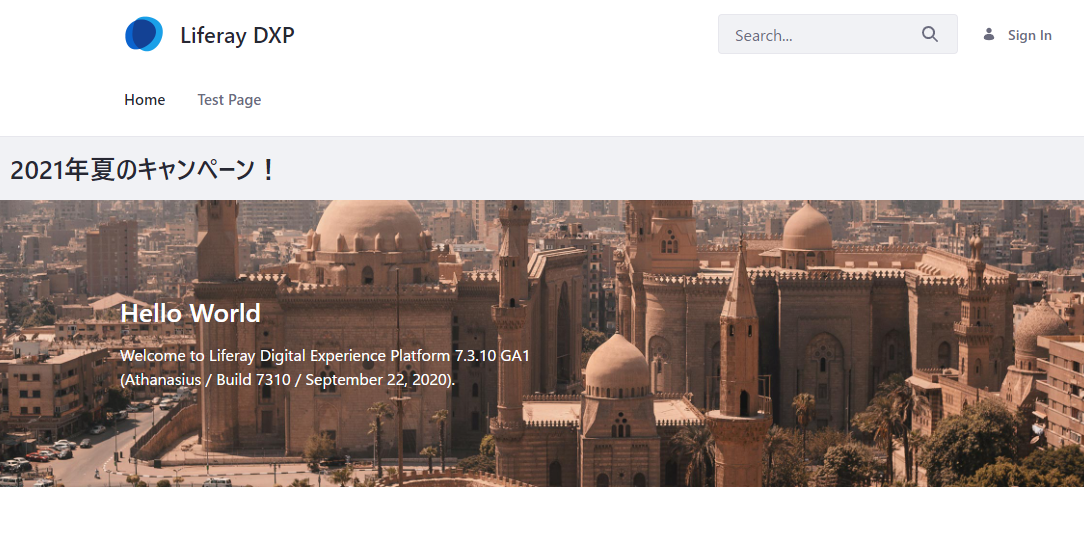Click the 2021年夏のキャンペーン！ heading
The image size is (1084, 533).
pyautogui.click(x=142, y=169)
